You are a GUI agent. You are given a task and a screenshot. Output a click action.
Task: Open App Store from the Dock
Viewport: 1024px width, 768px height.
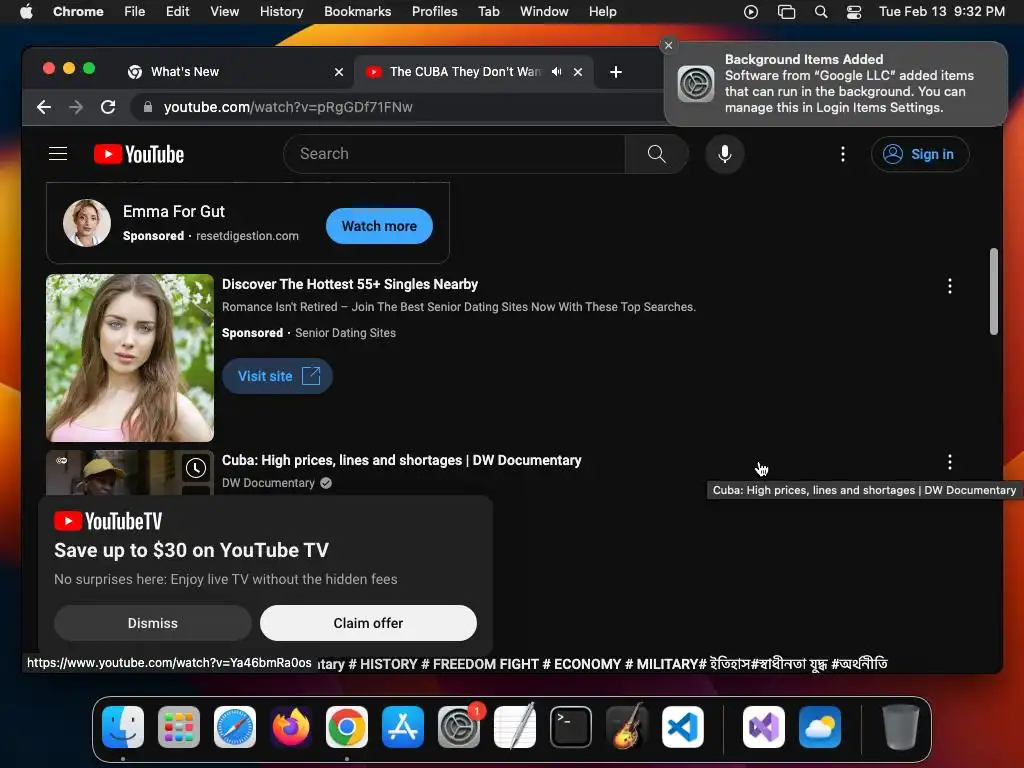pyautogui.click(x=403, y=727)
